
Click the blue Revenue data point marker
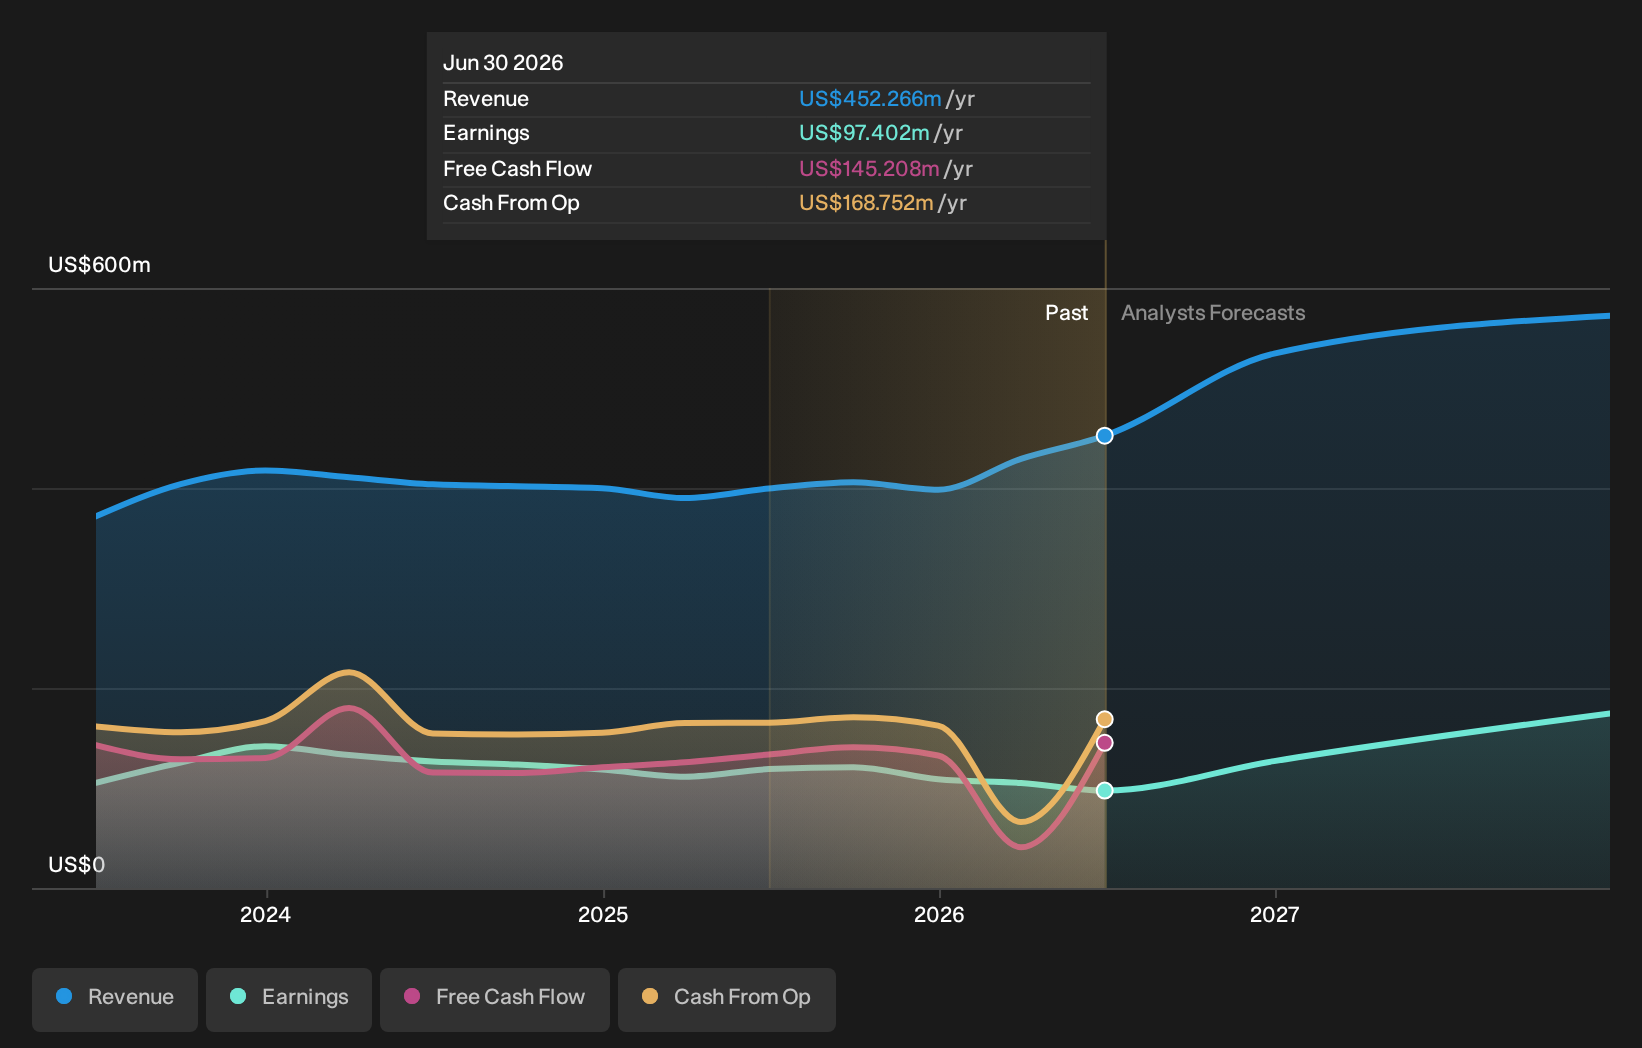pyautogui.click(x=1104, y=436)
